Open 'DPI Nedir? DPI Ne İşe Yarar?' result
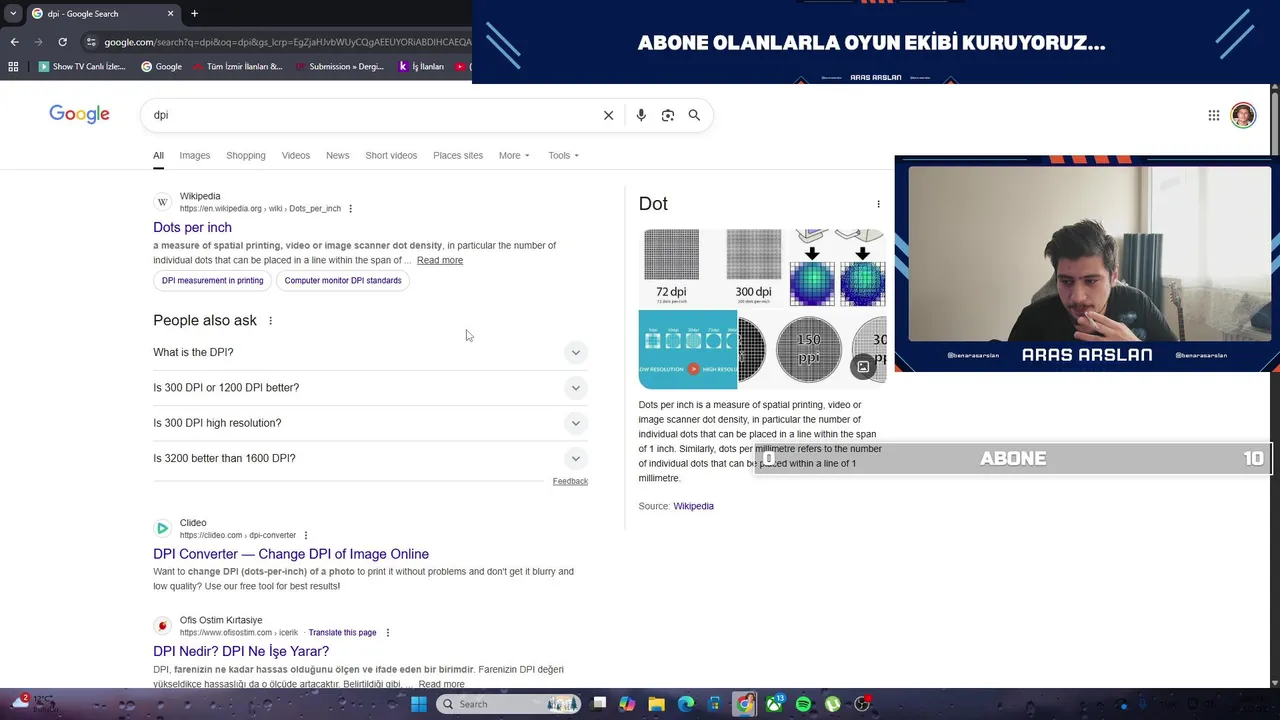Screen dimensions: 1280x720 (x=241, y=651)
